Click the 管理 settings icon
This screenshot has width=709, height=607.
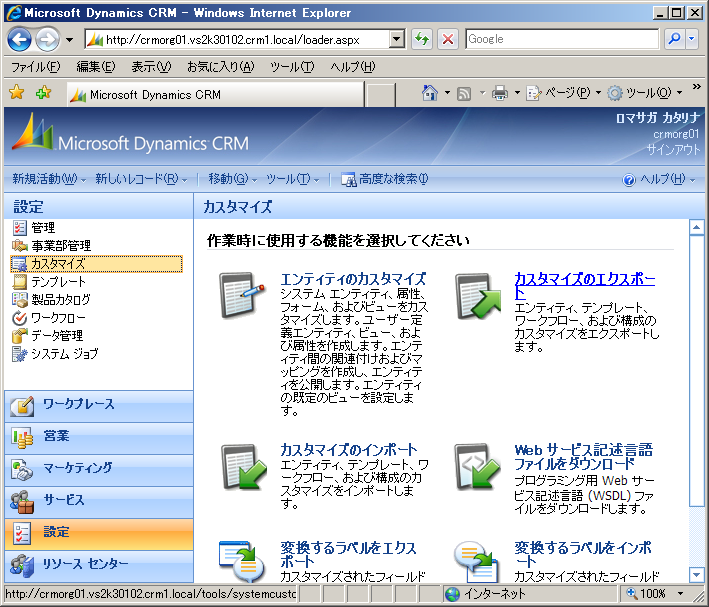19,228
